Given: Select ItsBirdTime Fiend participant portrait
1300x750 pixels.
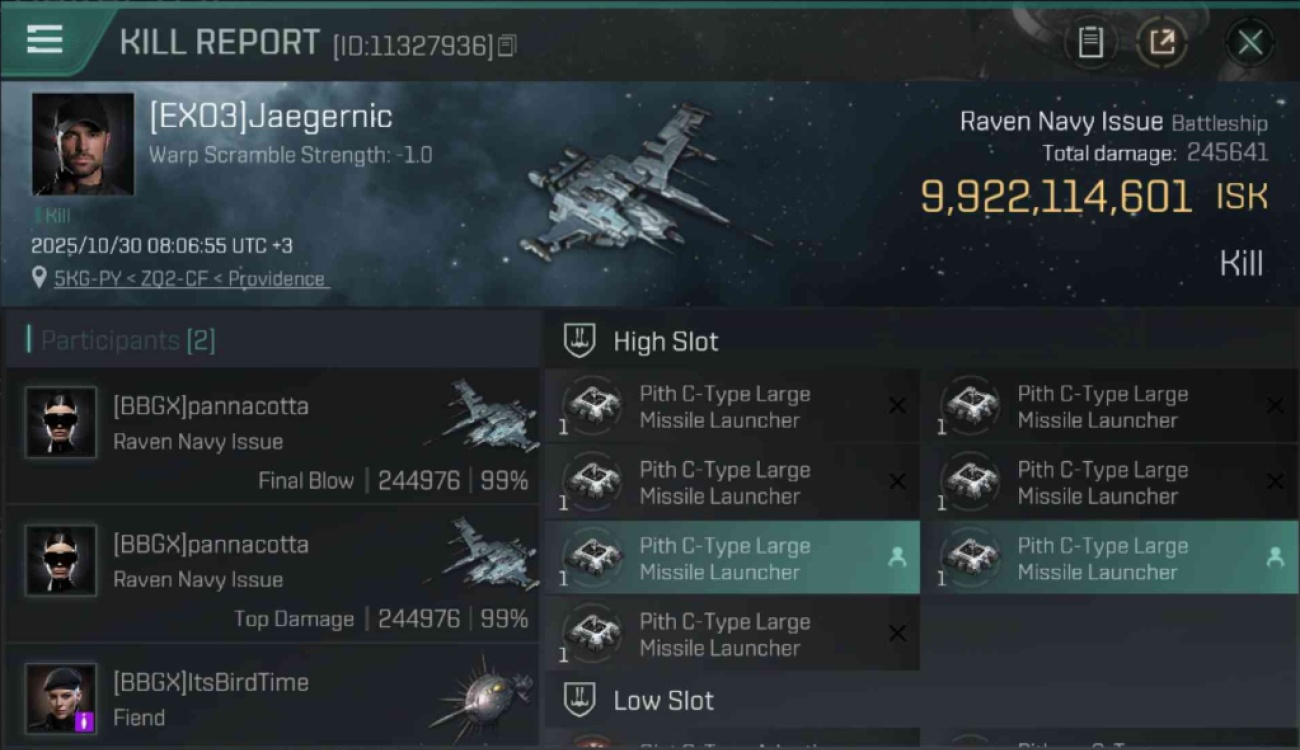Looking at the screenshot, I should point(61,698).
